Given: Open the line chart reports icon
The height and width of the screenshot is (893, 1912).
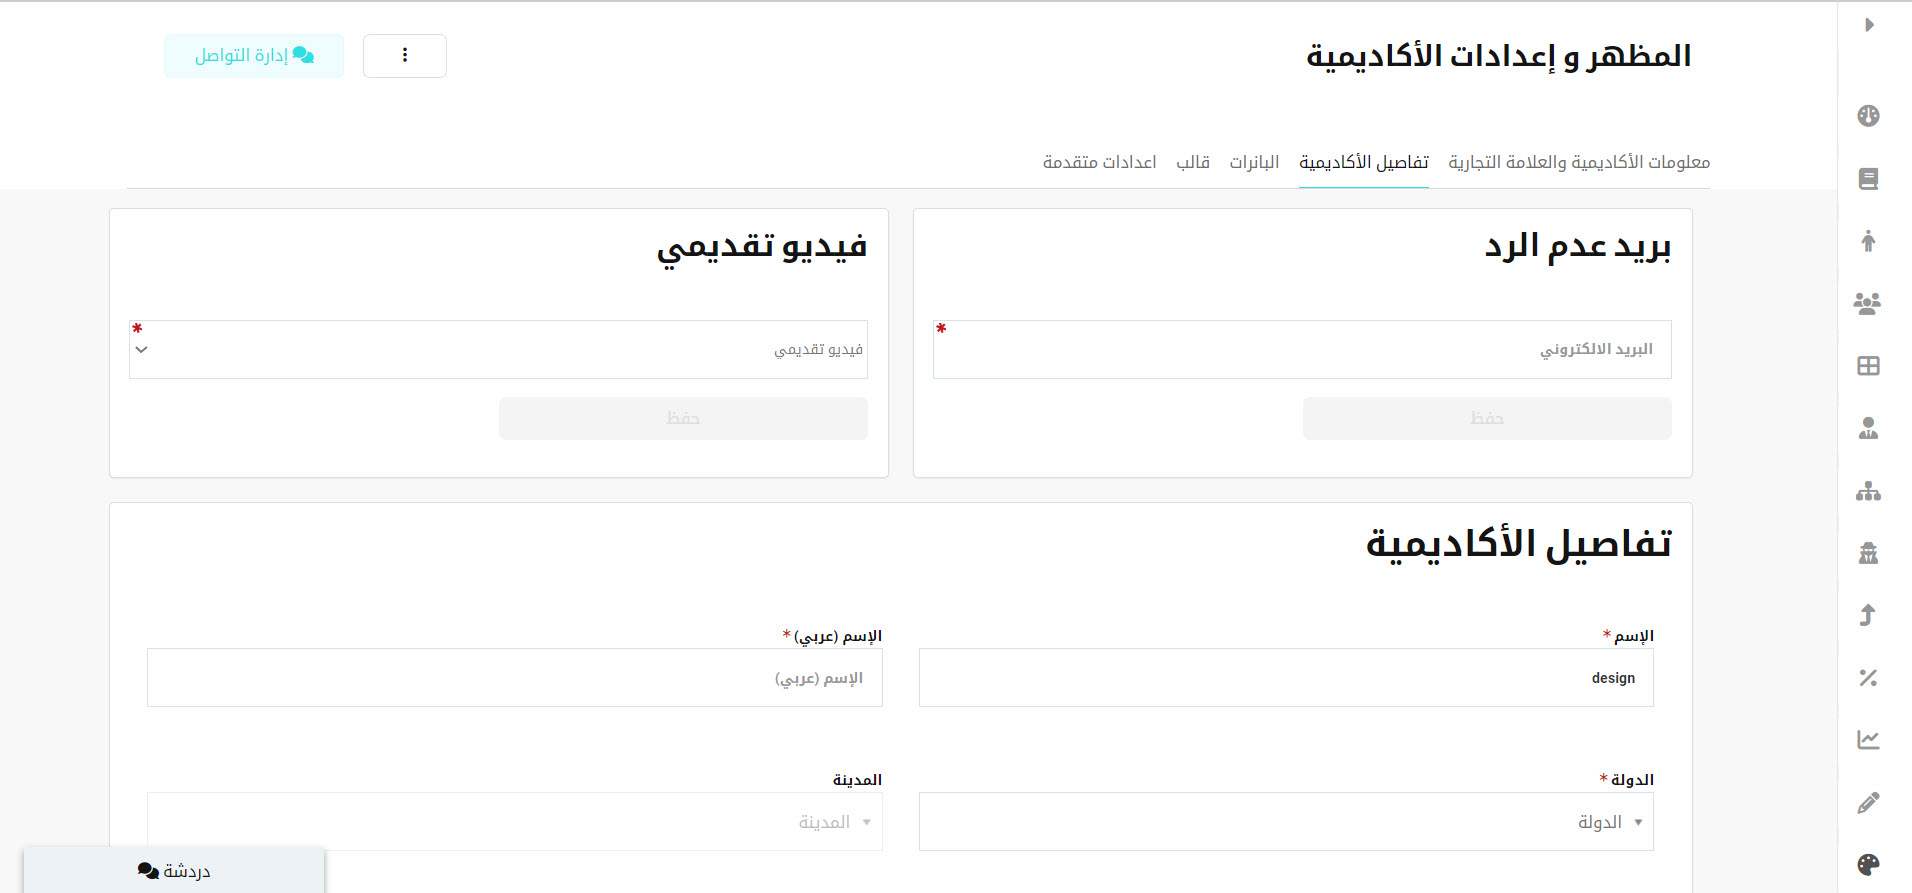Looking at the screenshot, I should point(1868,740).
